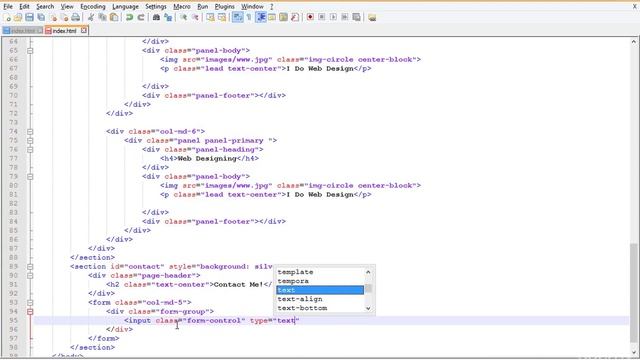Toggle the Indent Guide button
The height and width of the screenshot is (360, 640).
(x=260, y=17)
